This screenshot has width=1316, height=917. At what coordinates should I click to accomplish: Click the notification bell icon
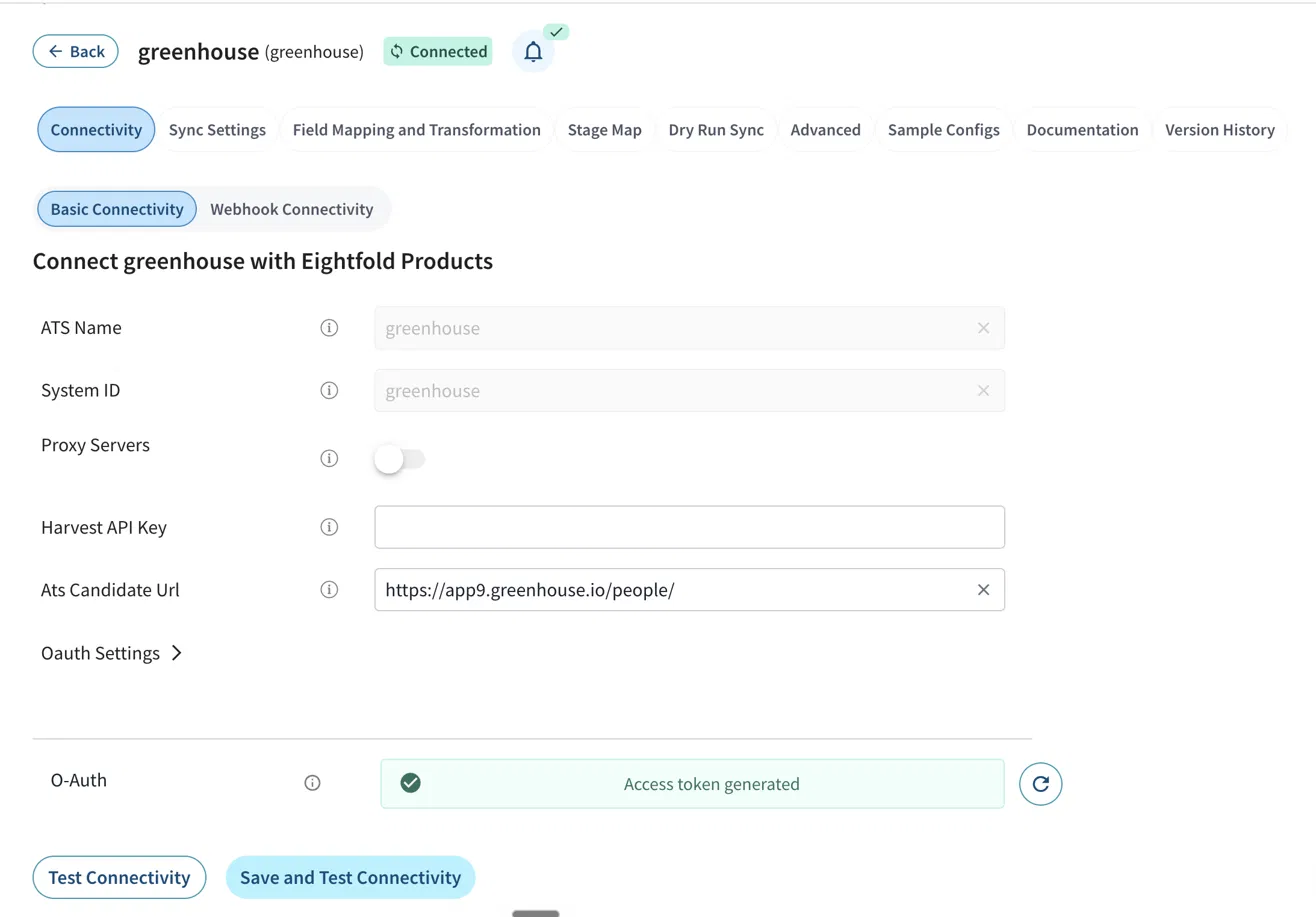tap(533, 52)
